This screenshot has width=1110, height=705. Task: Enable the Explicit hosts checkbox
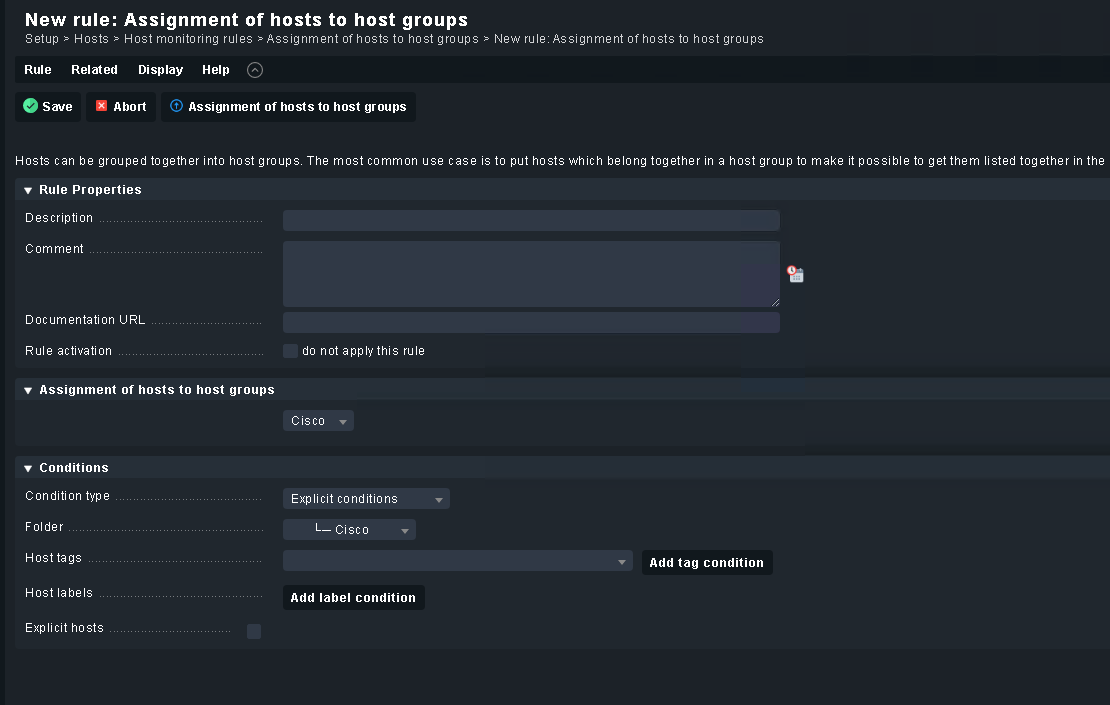[254, 631]
